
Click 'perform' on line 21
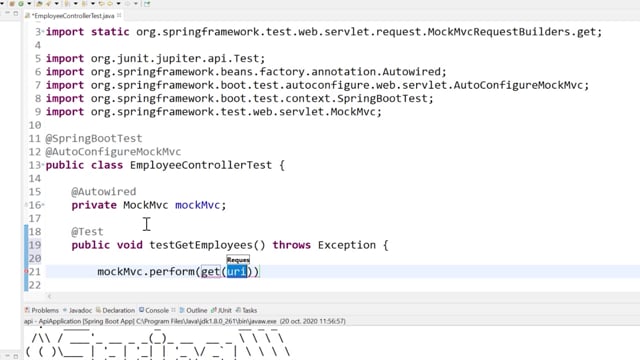click(x=171, y=272)
